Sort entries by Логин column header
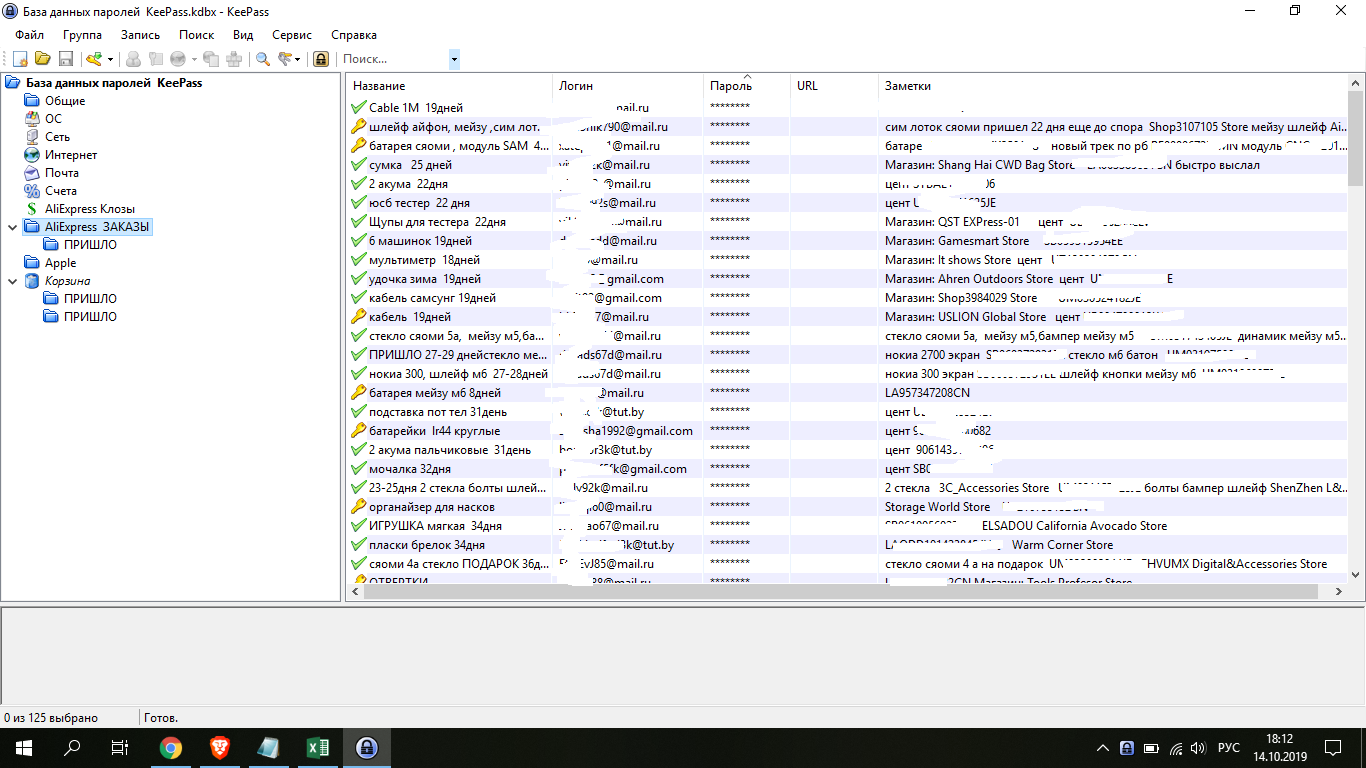Screen dimensions: 1366x768 (x=627, y=86)
